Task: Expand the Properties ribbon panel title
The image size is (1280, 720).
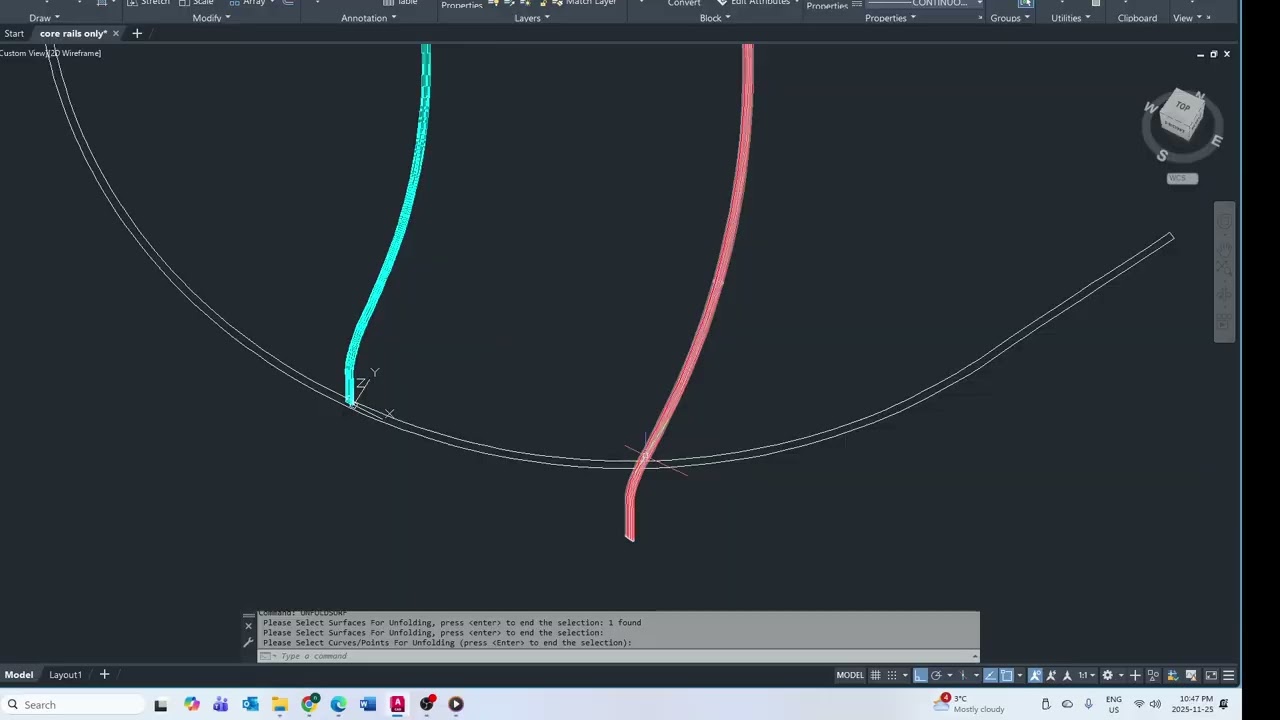Action: pos(890,18)
